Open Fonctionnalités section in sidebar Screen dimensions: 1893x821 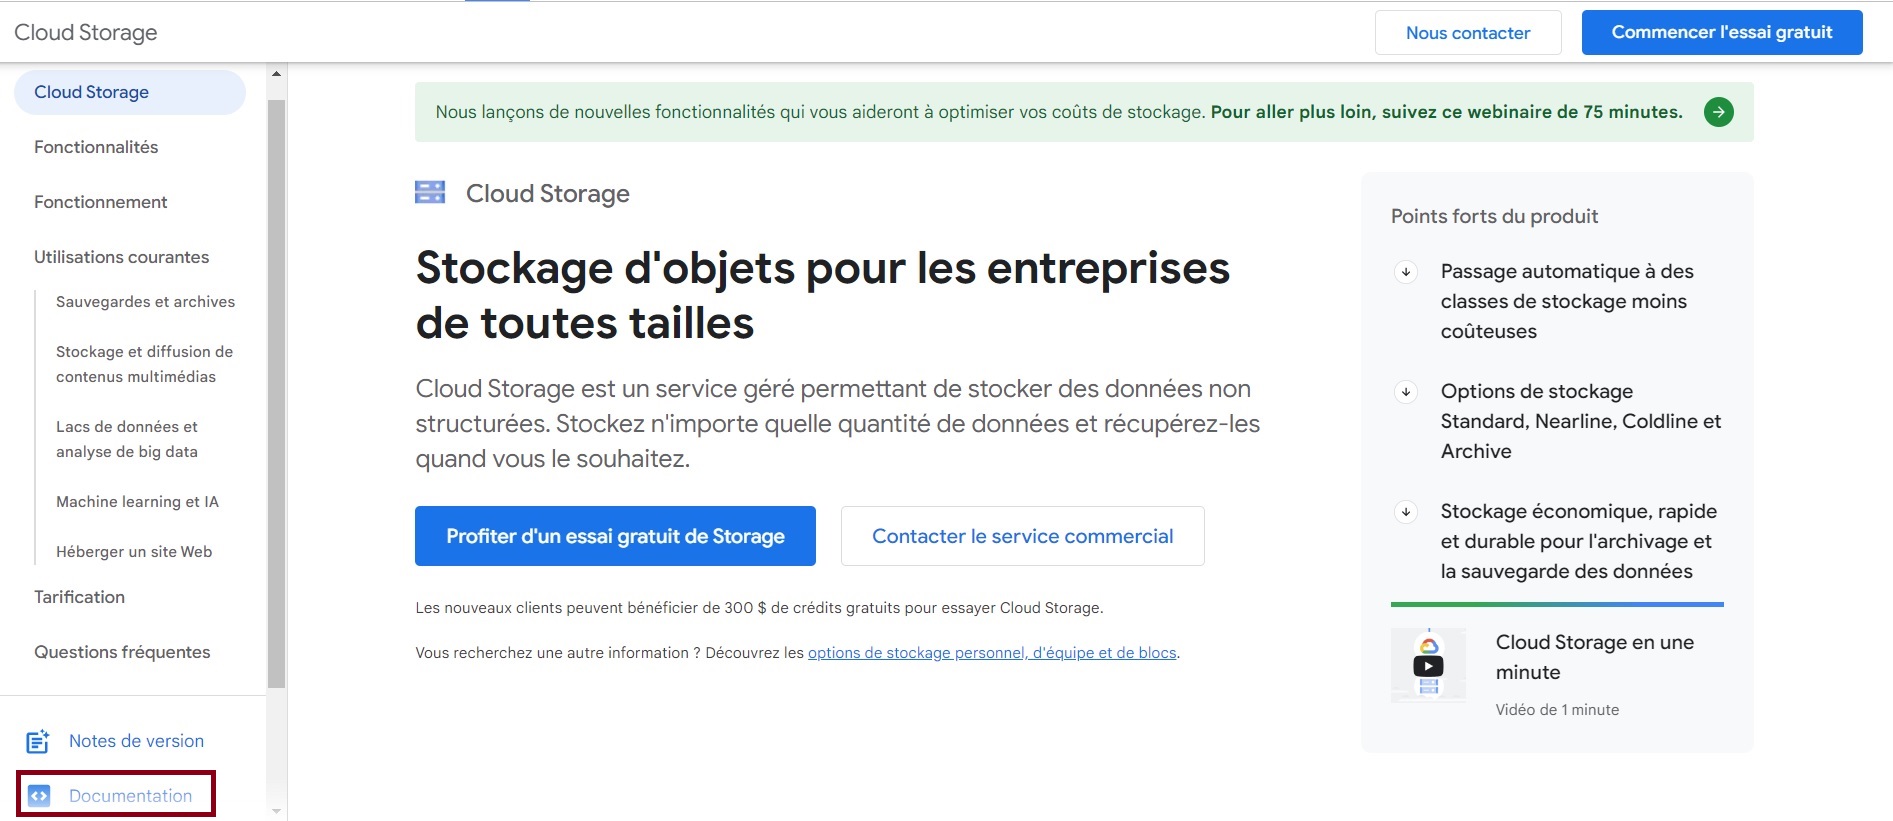[x=96, y=147]
